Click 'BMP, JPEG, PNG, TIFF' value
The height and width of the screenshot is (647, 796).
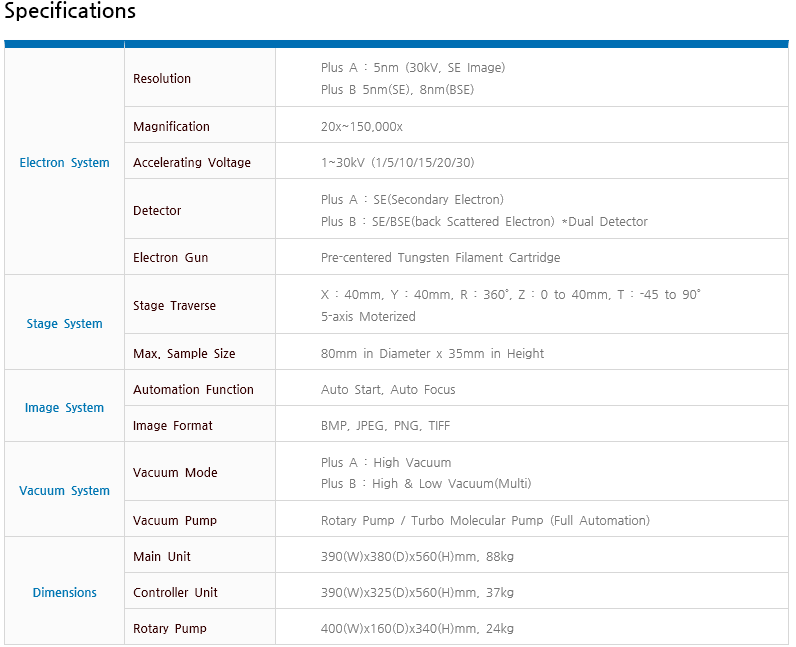pos(385,426)
